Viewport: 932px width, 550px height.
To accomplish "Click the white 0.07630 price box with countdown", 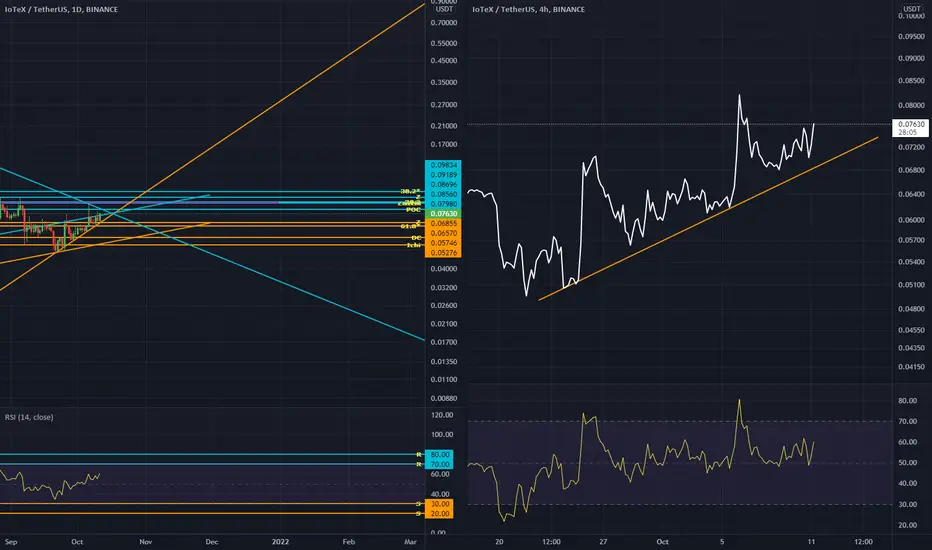I will pos(911,128).
